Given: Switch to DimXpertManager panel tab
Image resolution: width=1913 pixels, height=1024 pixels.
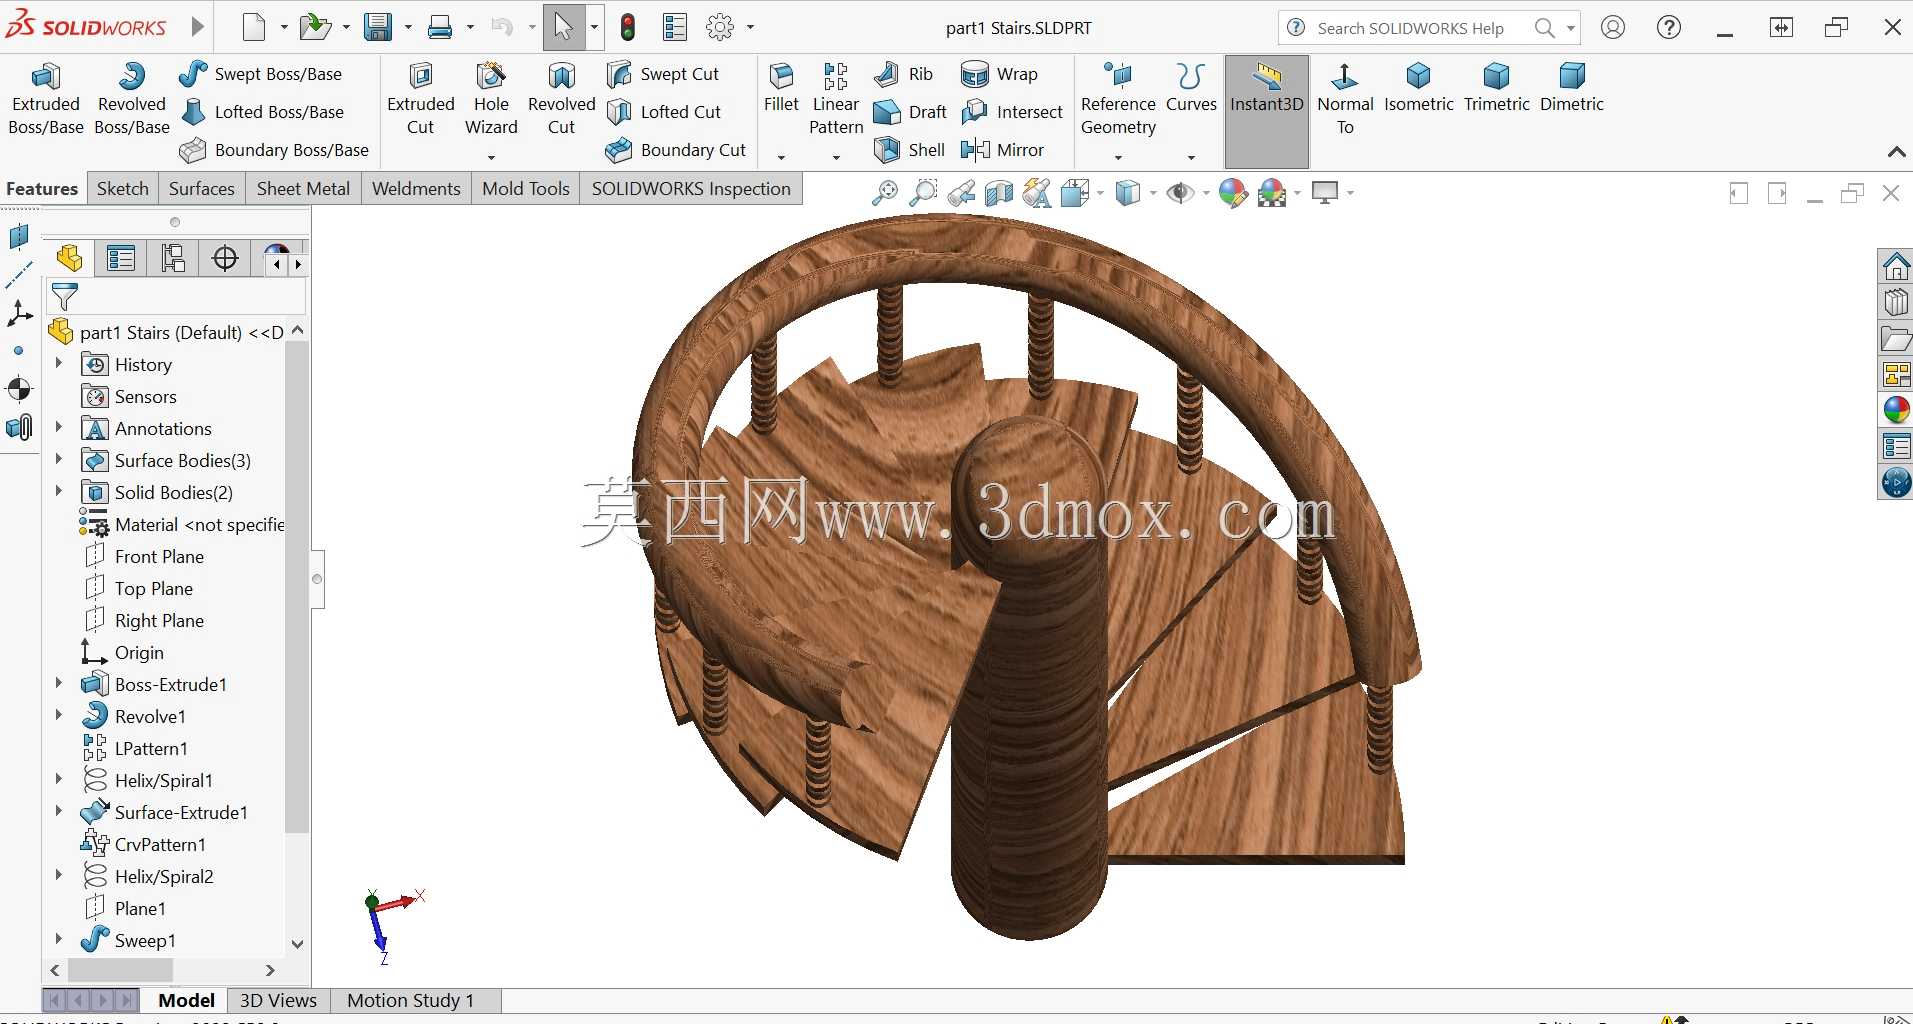Looking at the screenshot, I should [x=225, y=259].
